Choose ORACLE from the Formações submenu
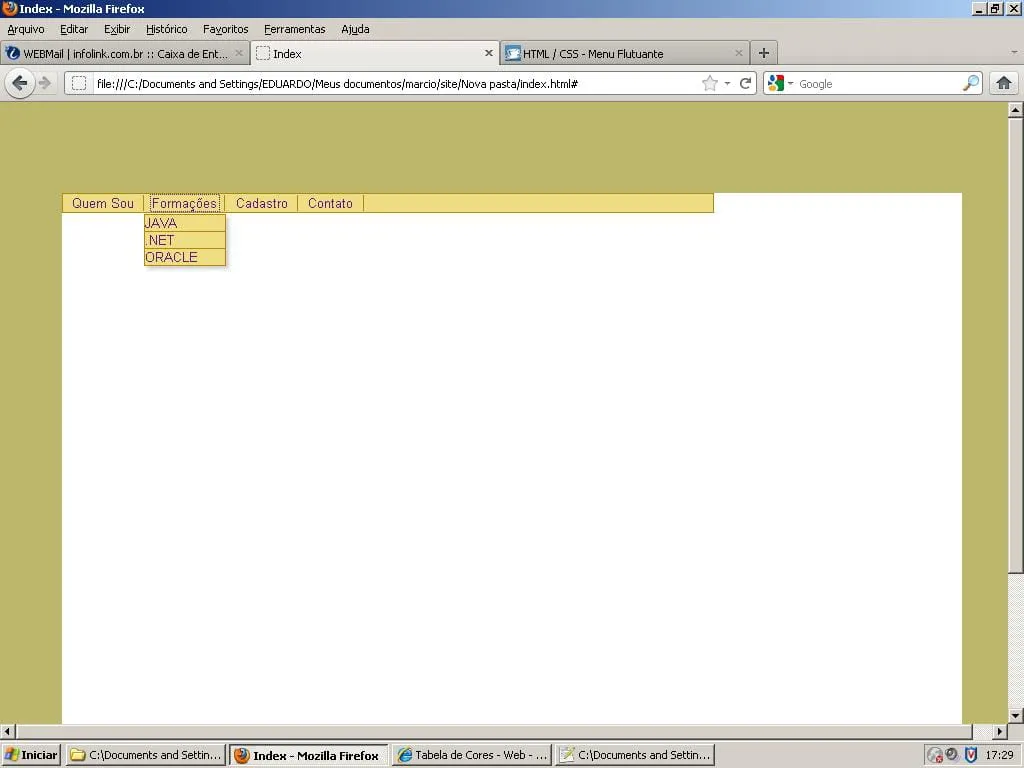Viewport: 1024px width, 768px height. pyautogui.click(x=185, y=257)
